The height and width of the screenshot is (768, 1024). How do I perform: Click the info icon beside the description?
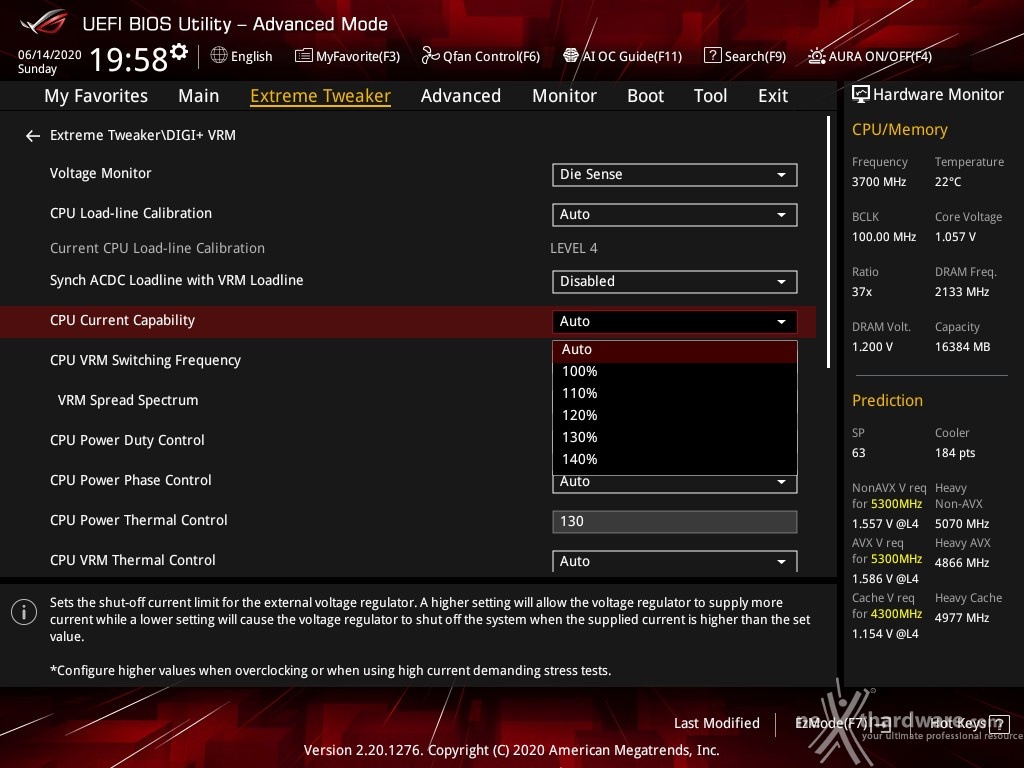click(24, 612)
